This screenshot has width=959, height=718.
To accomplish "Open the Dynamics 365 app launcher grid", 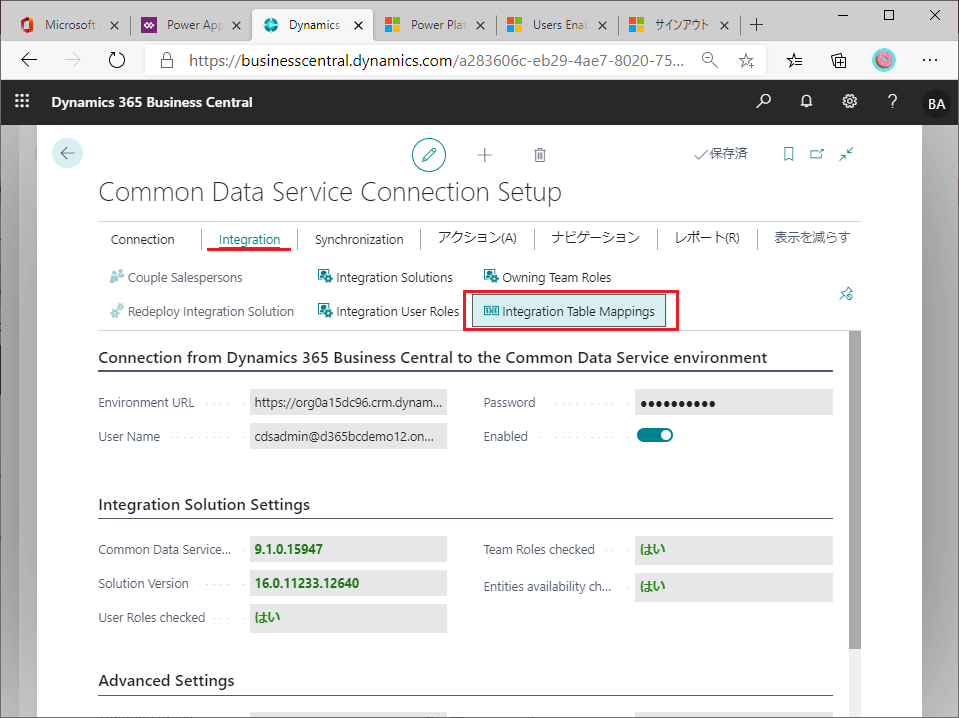I will point(22,101).
